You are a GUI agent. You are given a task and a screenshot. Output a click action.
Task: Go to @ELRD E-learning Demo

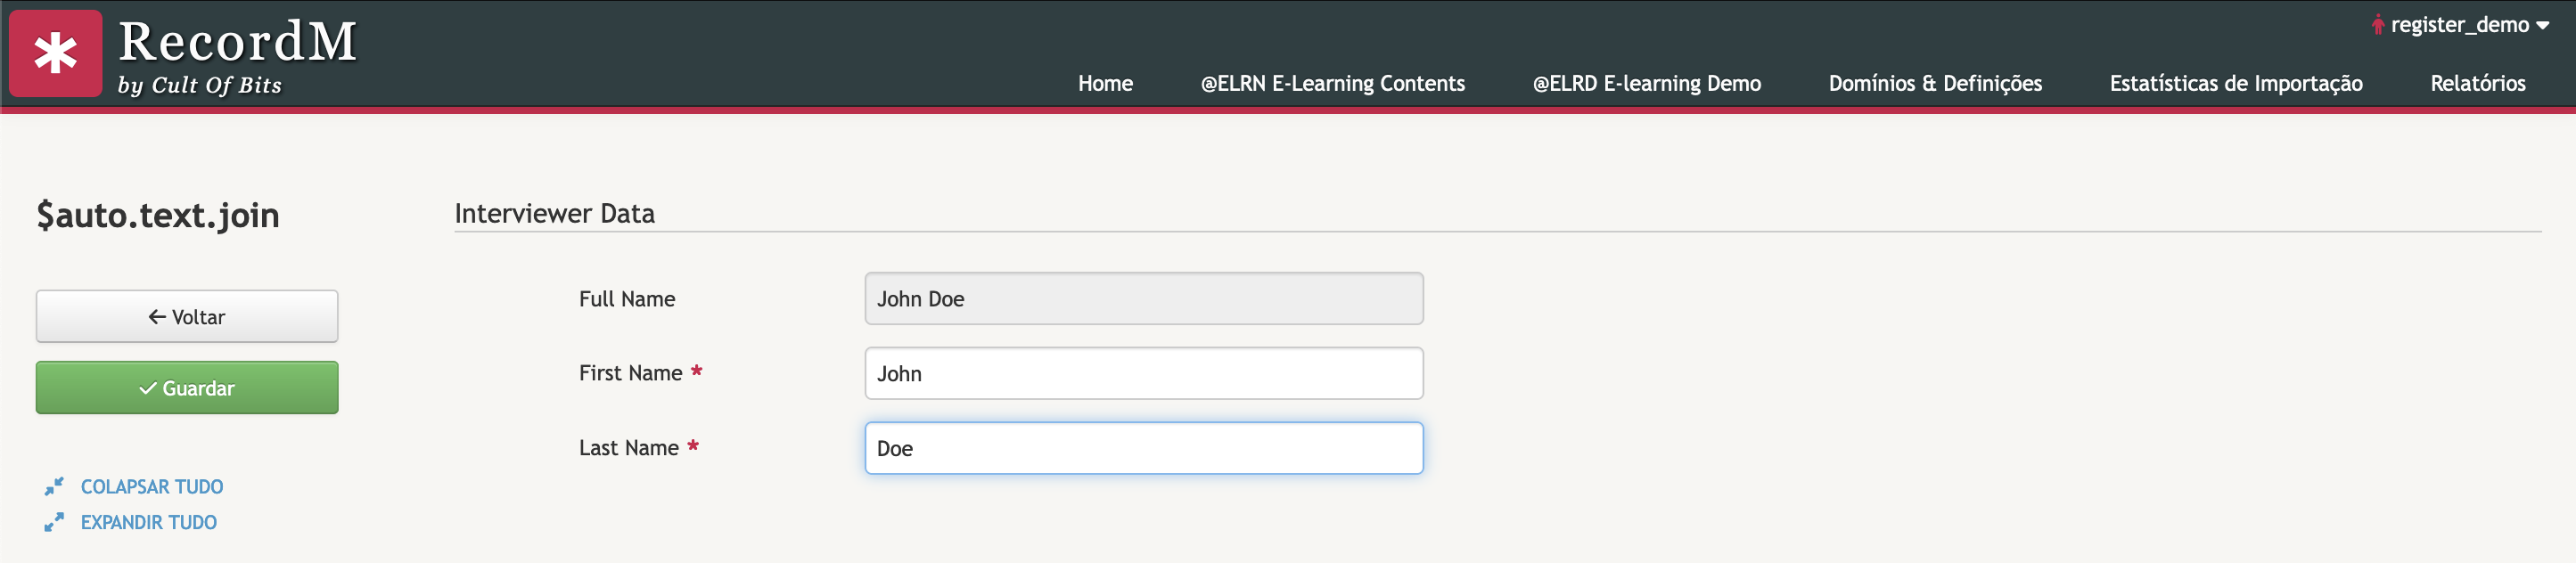1646,83
